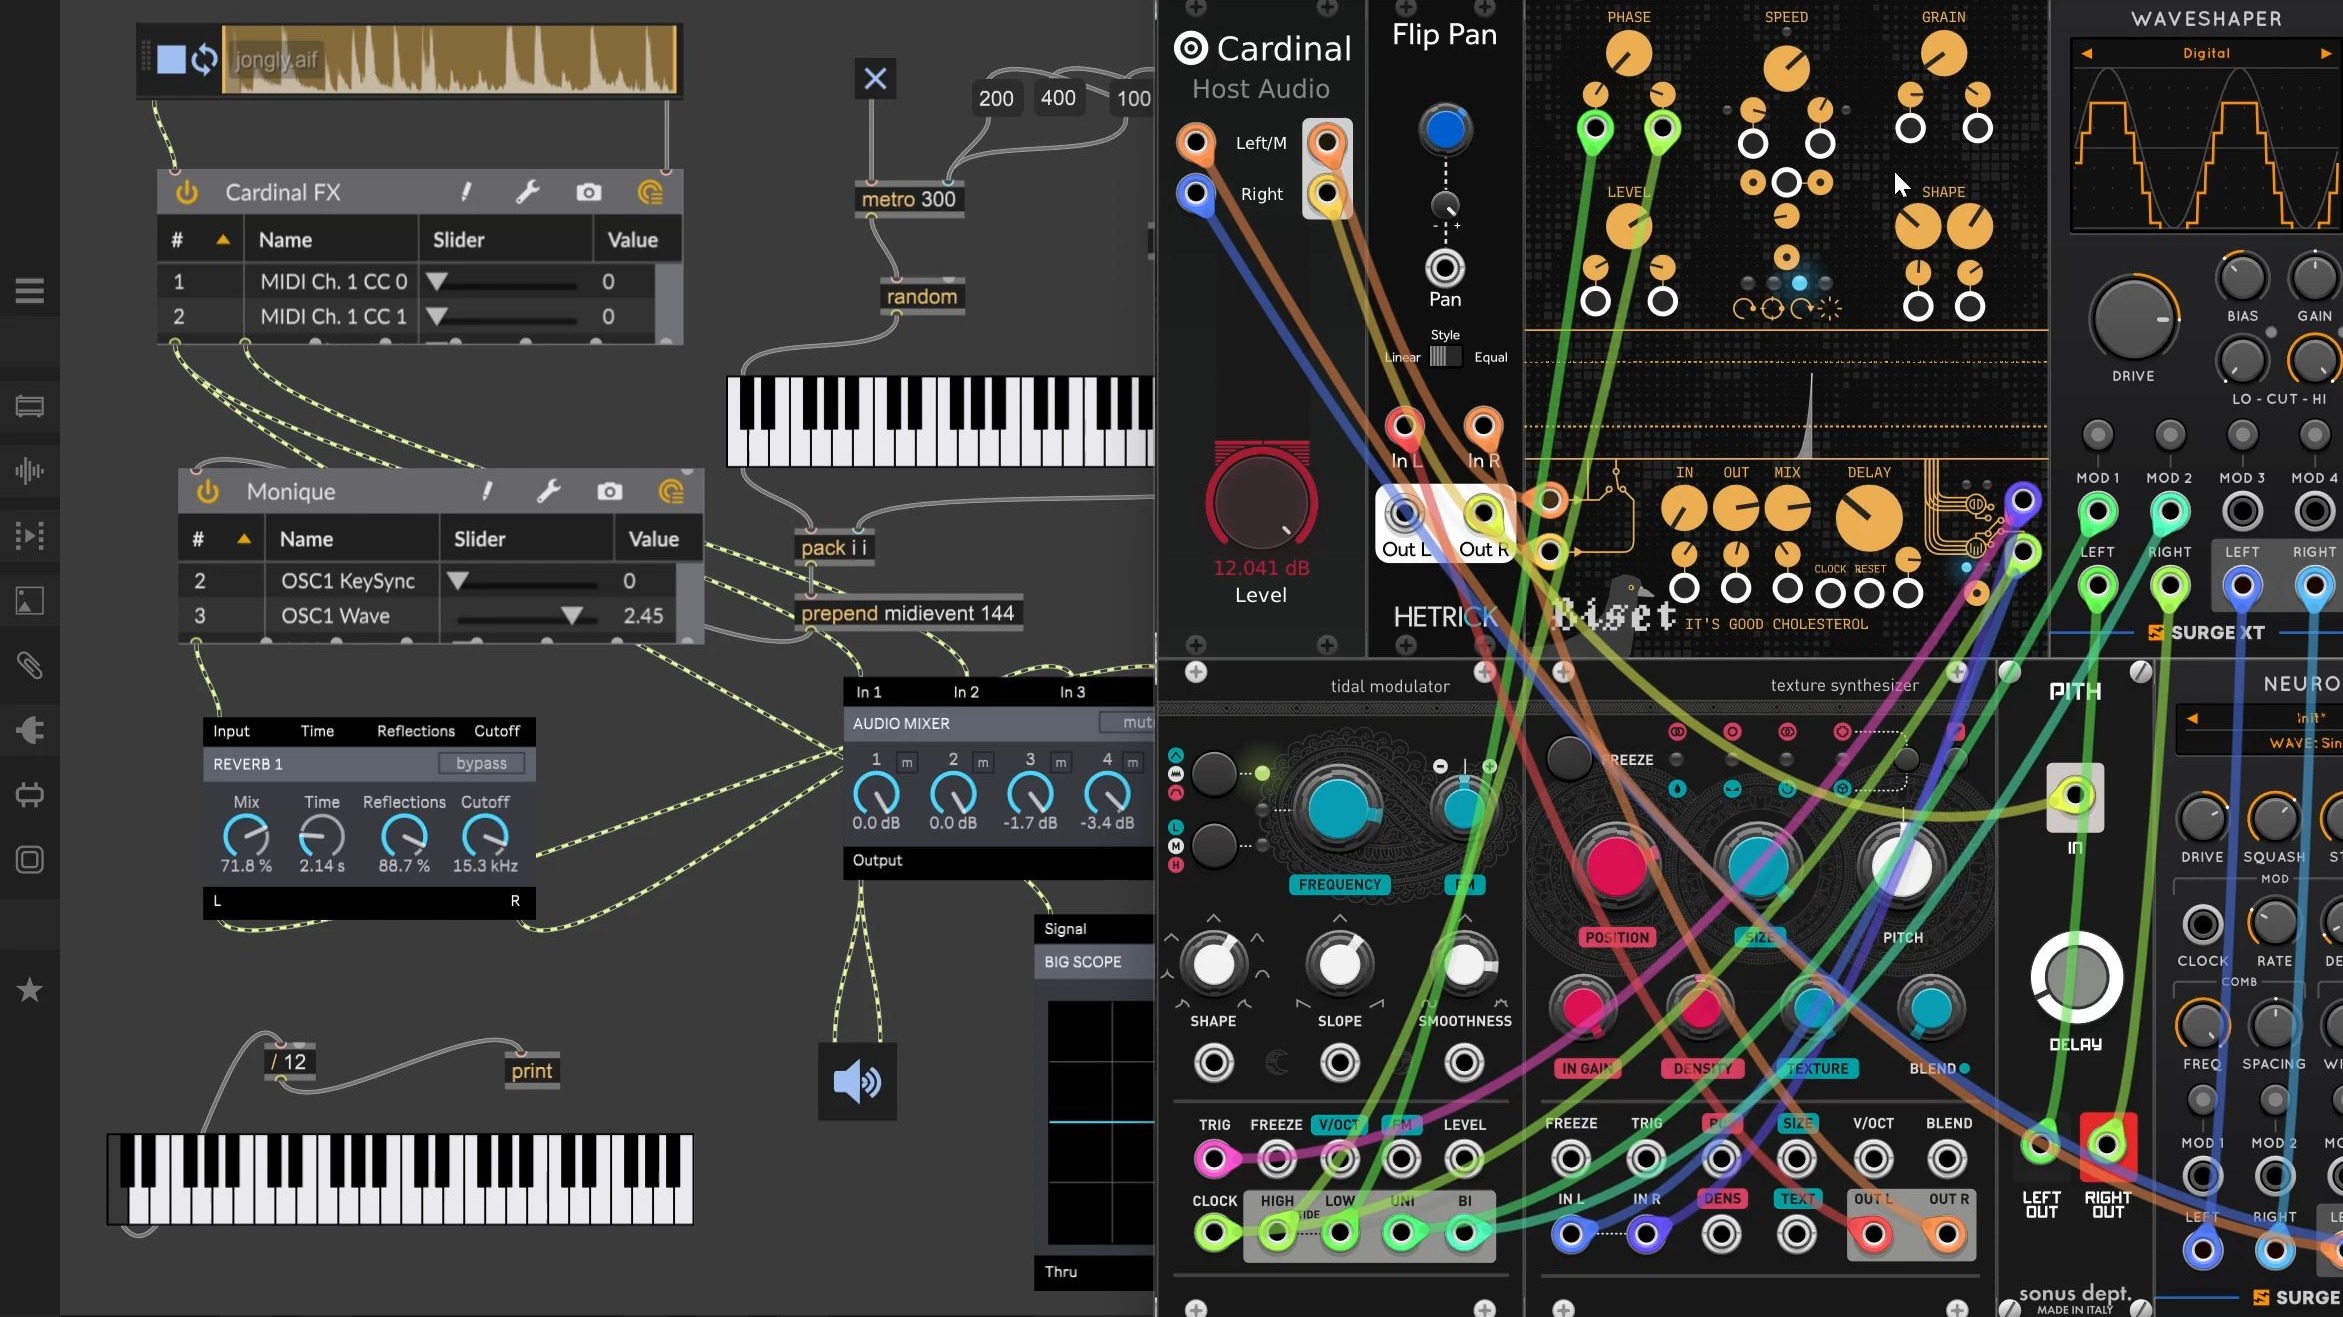
Task: Click the prepend midievent 144 object
Action: 908,613
